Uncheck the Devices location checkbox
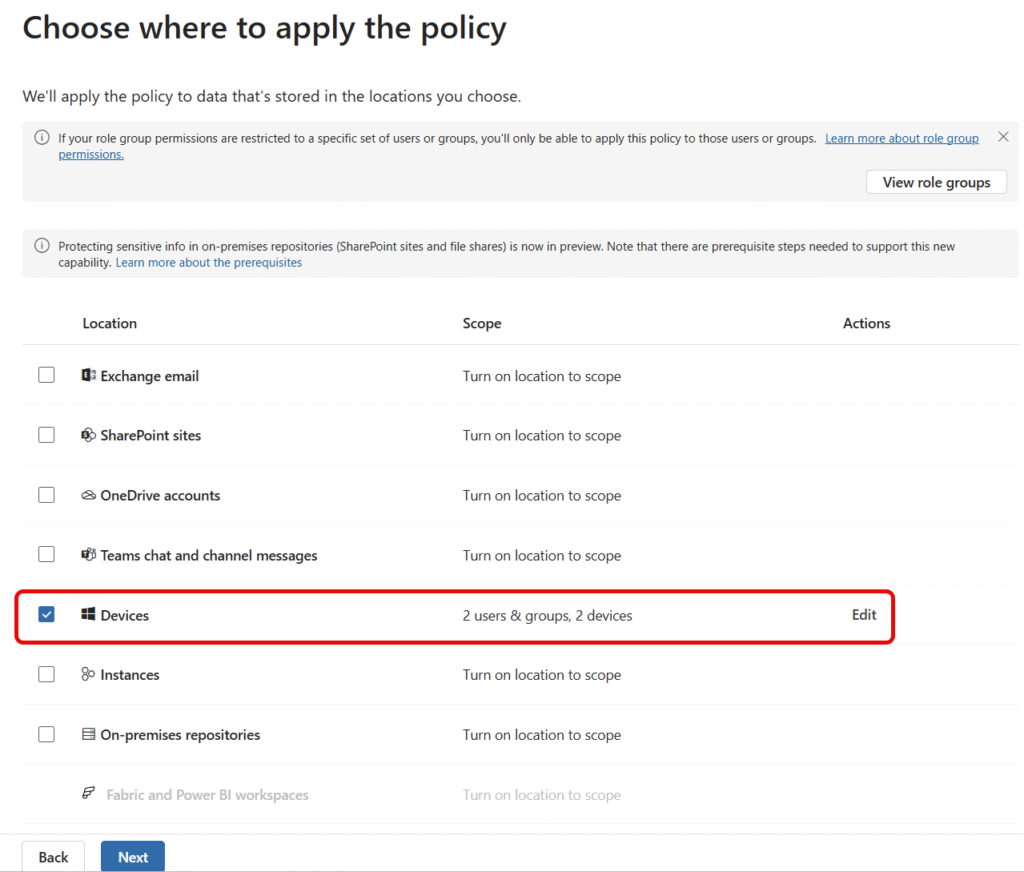The height and width of the screenshot is (872, 1024). click(46, 615)
